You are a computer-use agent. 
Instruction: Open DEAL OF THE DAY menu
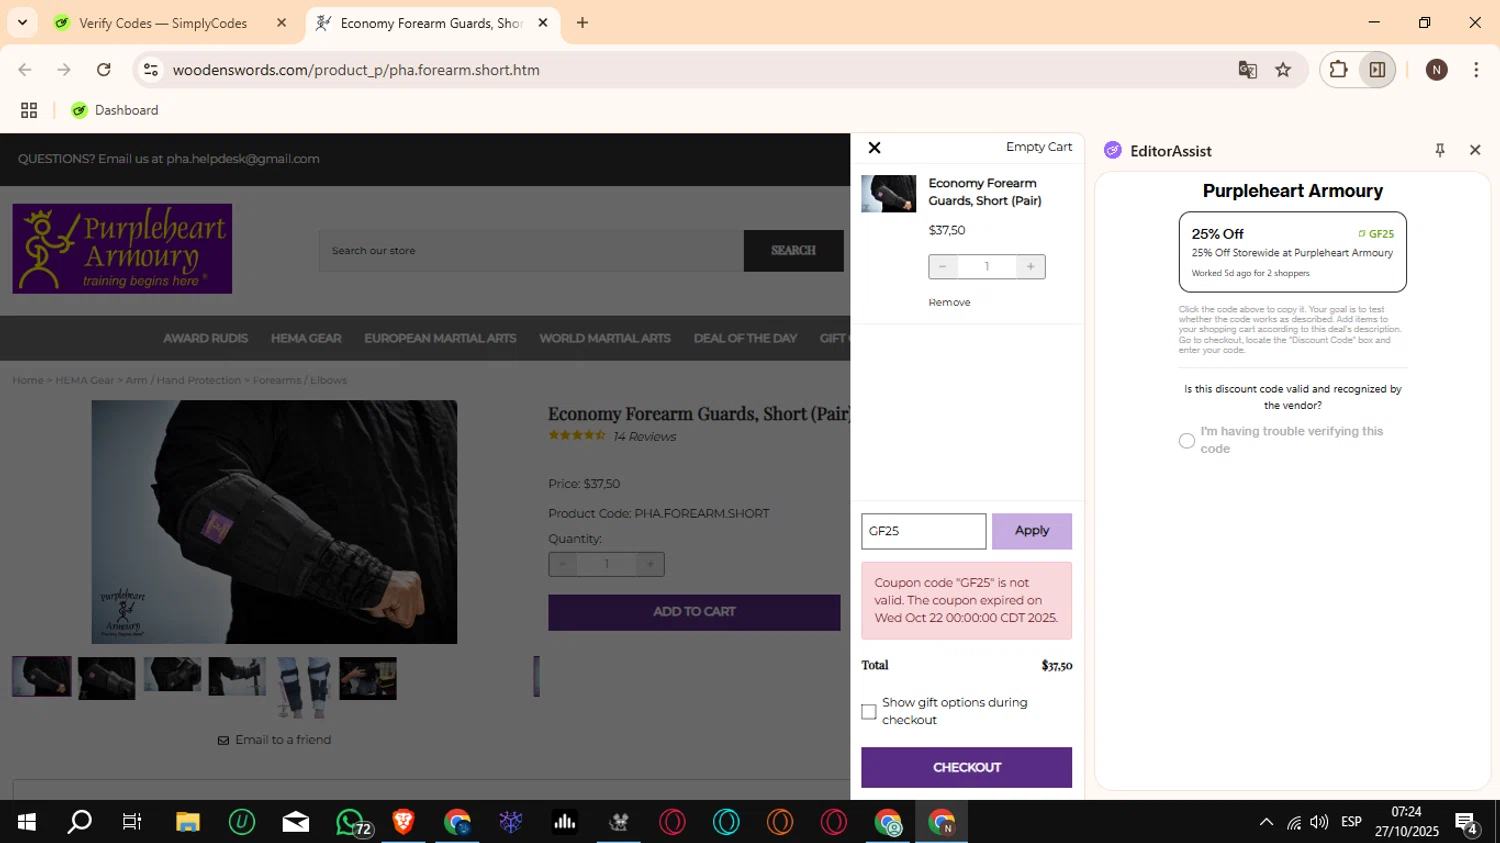pos(745,339)
